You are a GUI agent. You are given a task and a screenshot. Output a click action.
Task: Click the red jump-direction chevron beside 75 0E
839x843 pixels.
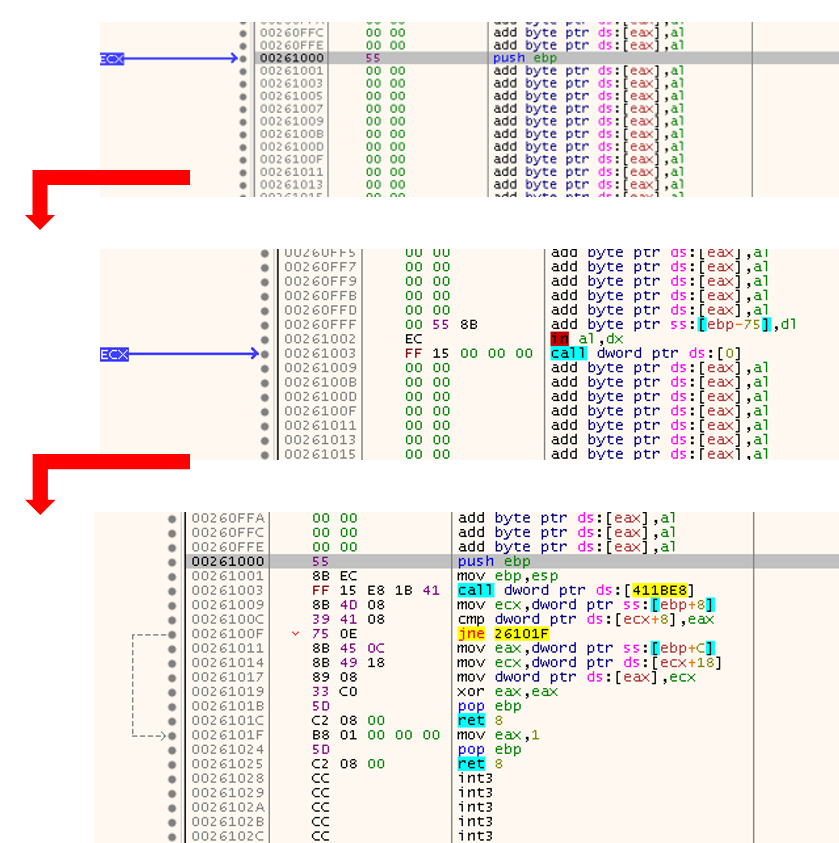click(x=295, y=634)
